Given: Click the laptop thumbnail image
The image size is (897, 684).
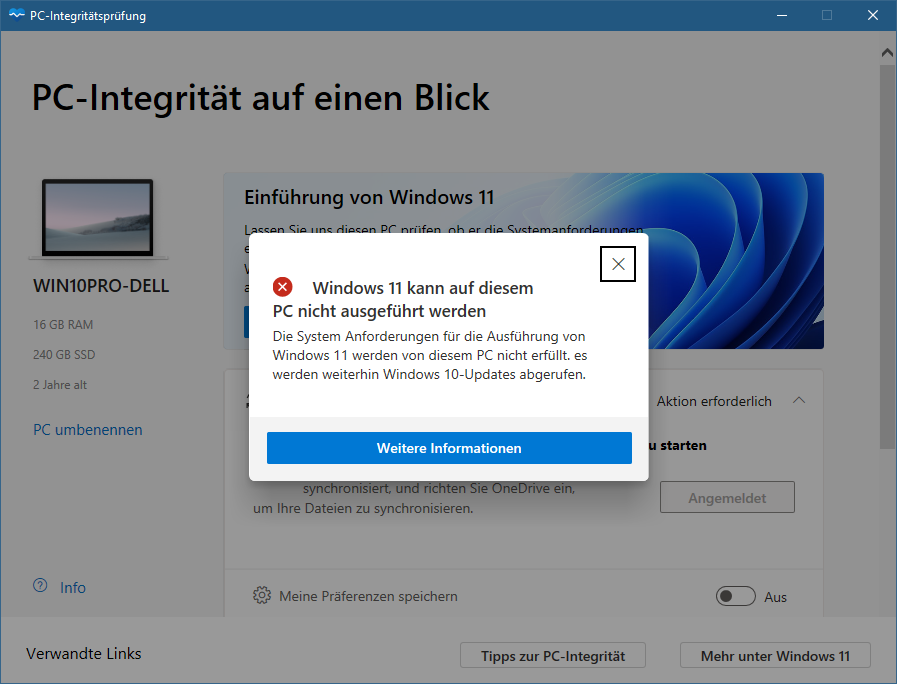Looking at the screenshot, I should (x=98, y=218).
